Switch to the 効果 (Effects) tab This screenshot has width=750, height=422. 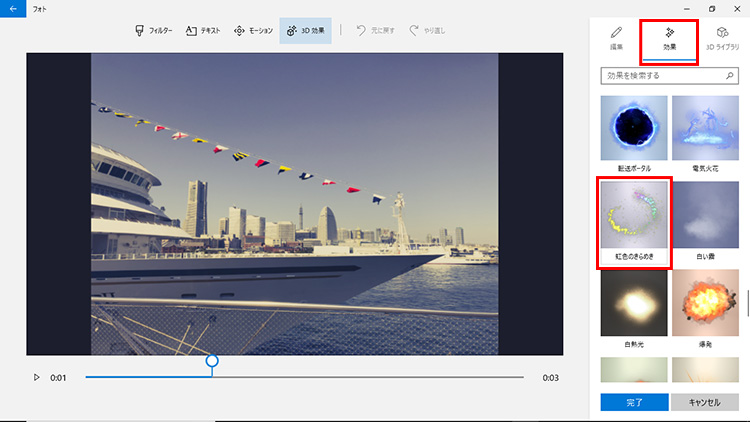coord(669,38)
